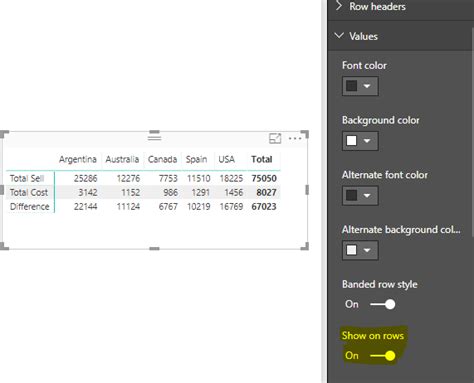
Task: Click bottom-center resize handle of visual
Action: (154, 248)
